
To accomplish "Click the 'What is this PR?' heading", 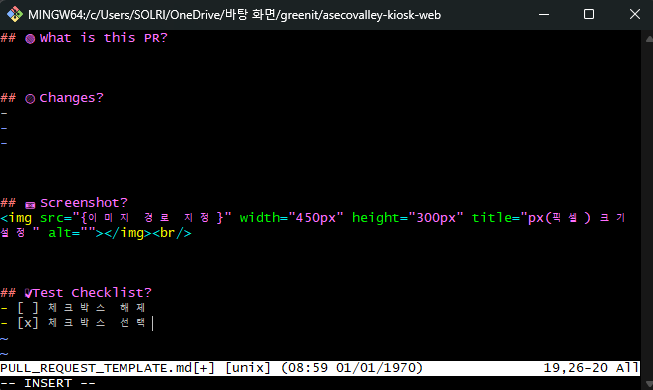I will click(104, 38).
